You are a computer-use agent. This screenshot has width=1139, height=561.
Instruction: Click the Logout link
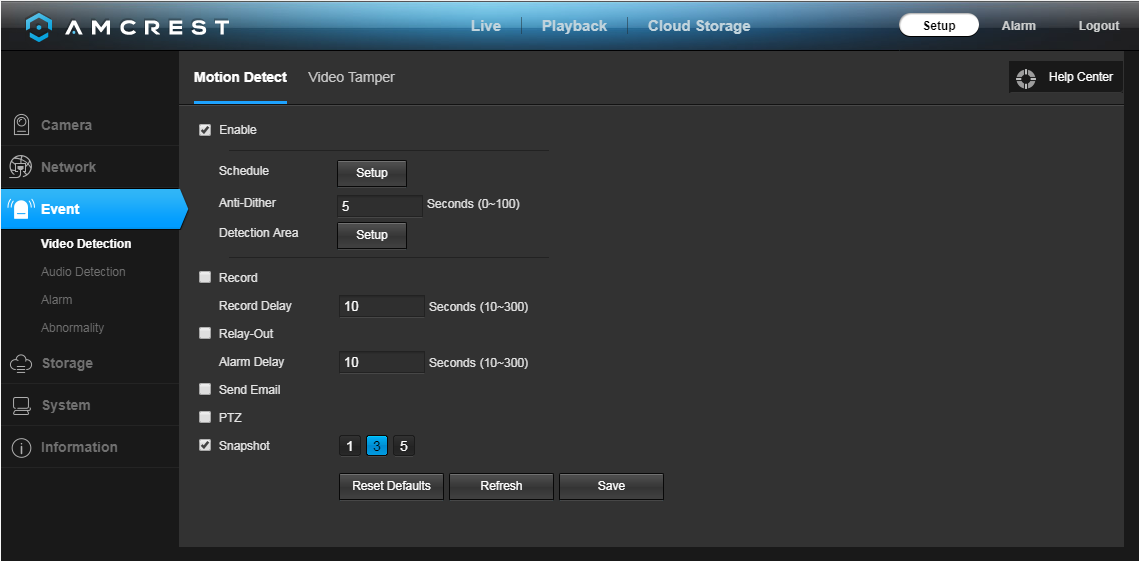(x=1099, y=26)
